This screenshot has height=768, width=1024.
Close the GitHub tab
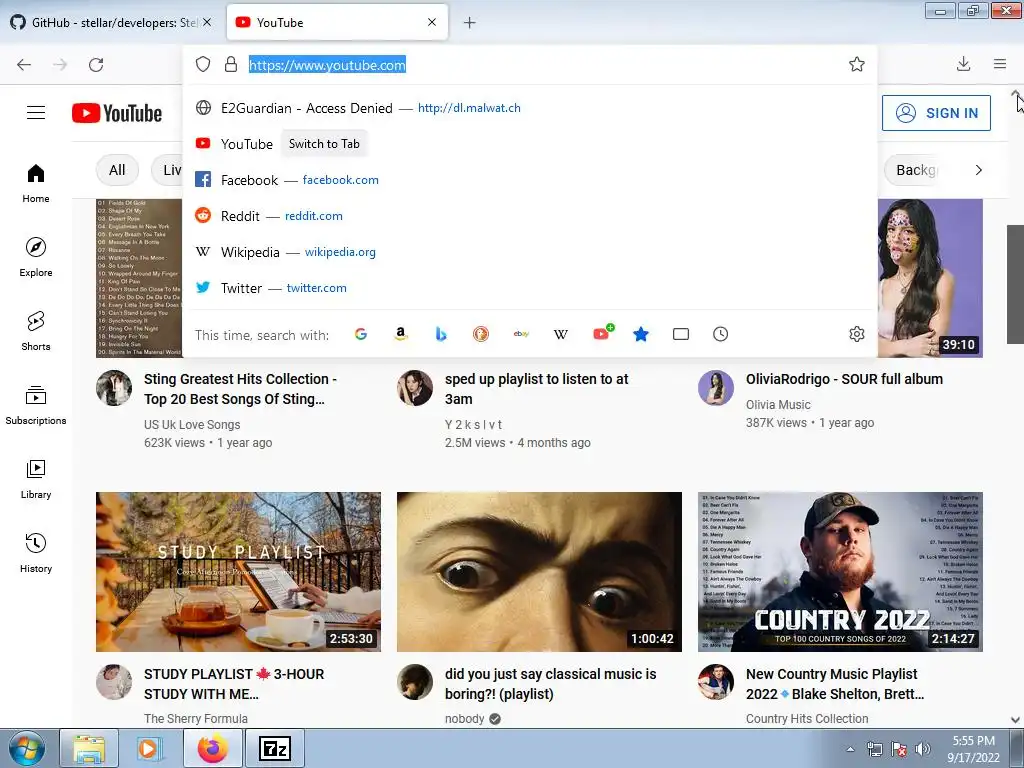point(207,22)
